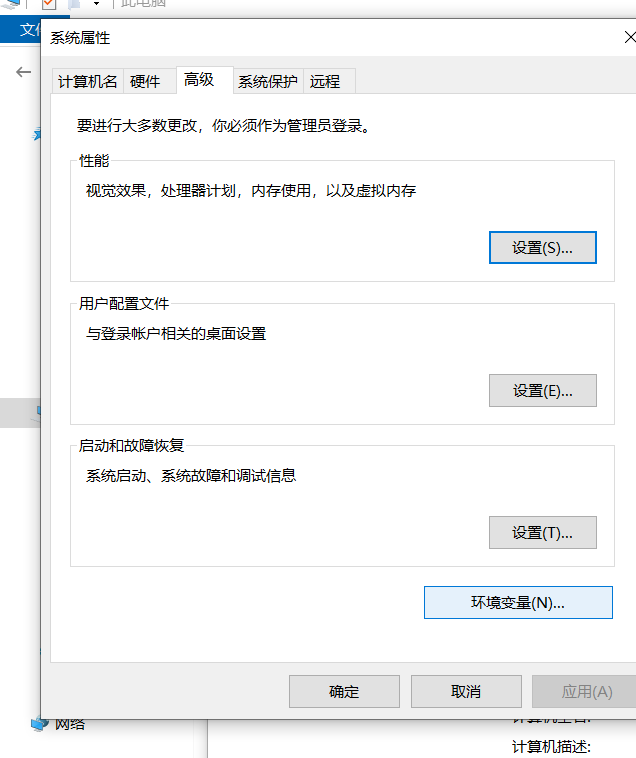The height and width of the screenshot is (758, 636).
Task: Open the 系统保护 tab
Action: tap(268, 81)
